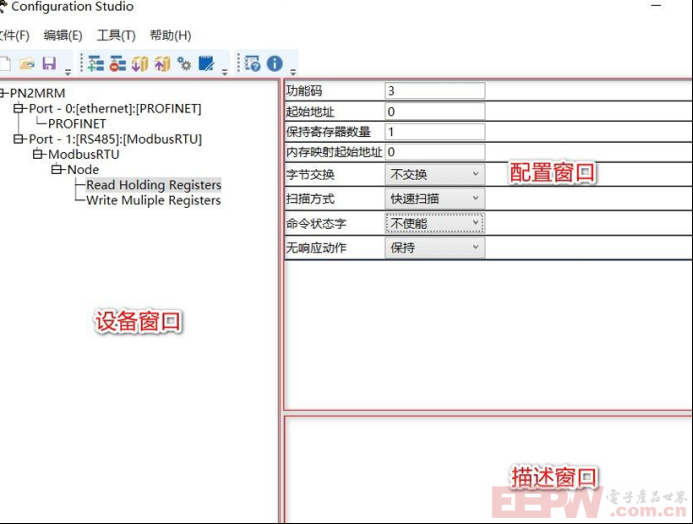Select the PN2MRM root tree item
The image size is (693, 524).
(x=38, y=93)
